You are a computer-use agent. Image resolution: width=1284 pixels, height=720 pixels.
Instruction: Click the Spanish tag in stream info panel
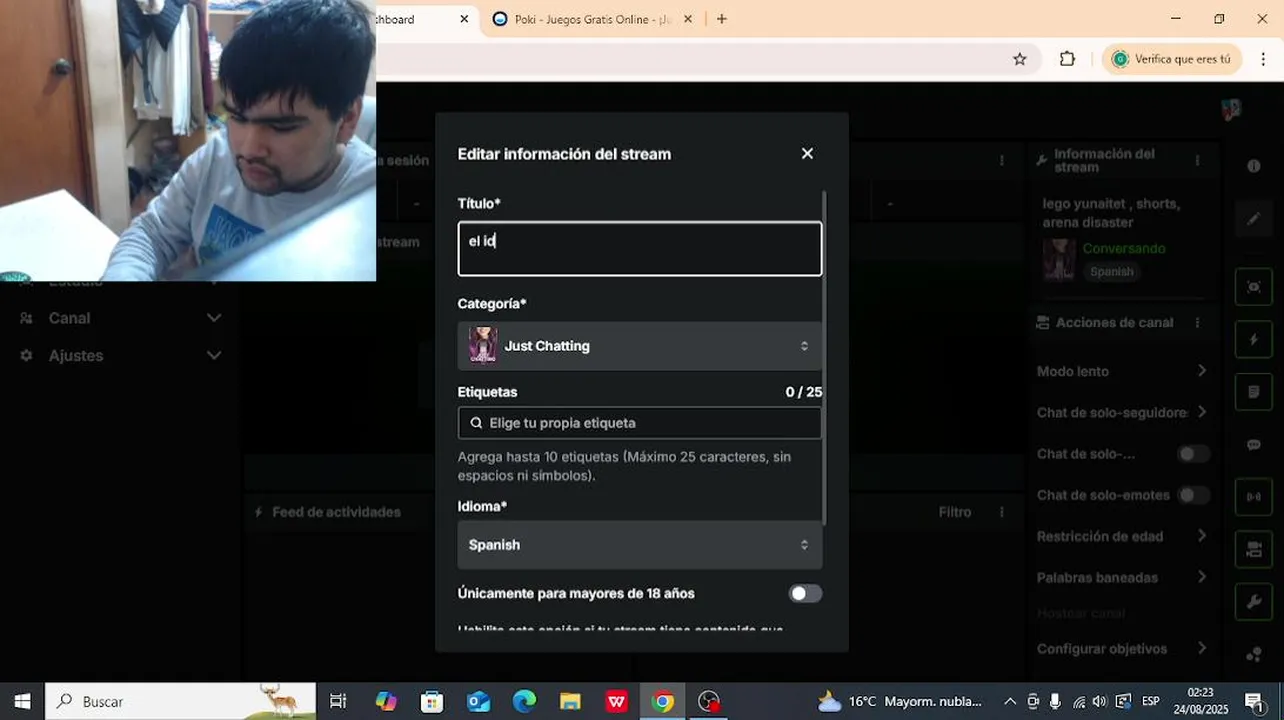1112,272
